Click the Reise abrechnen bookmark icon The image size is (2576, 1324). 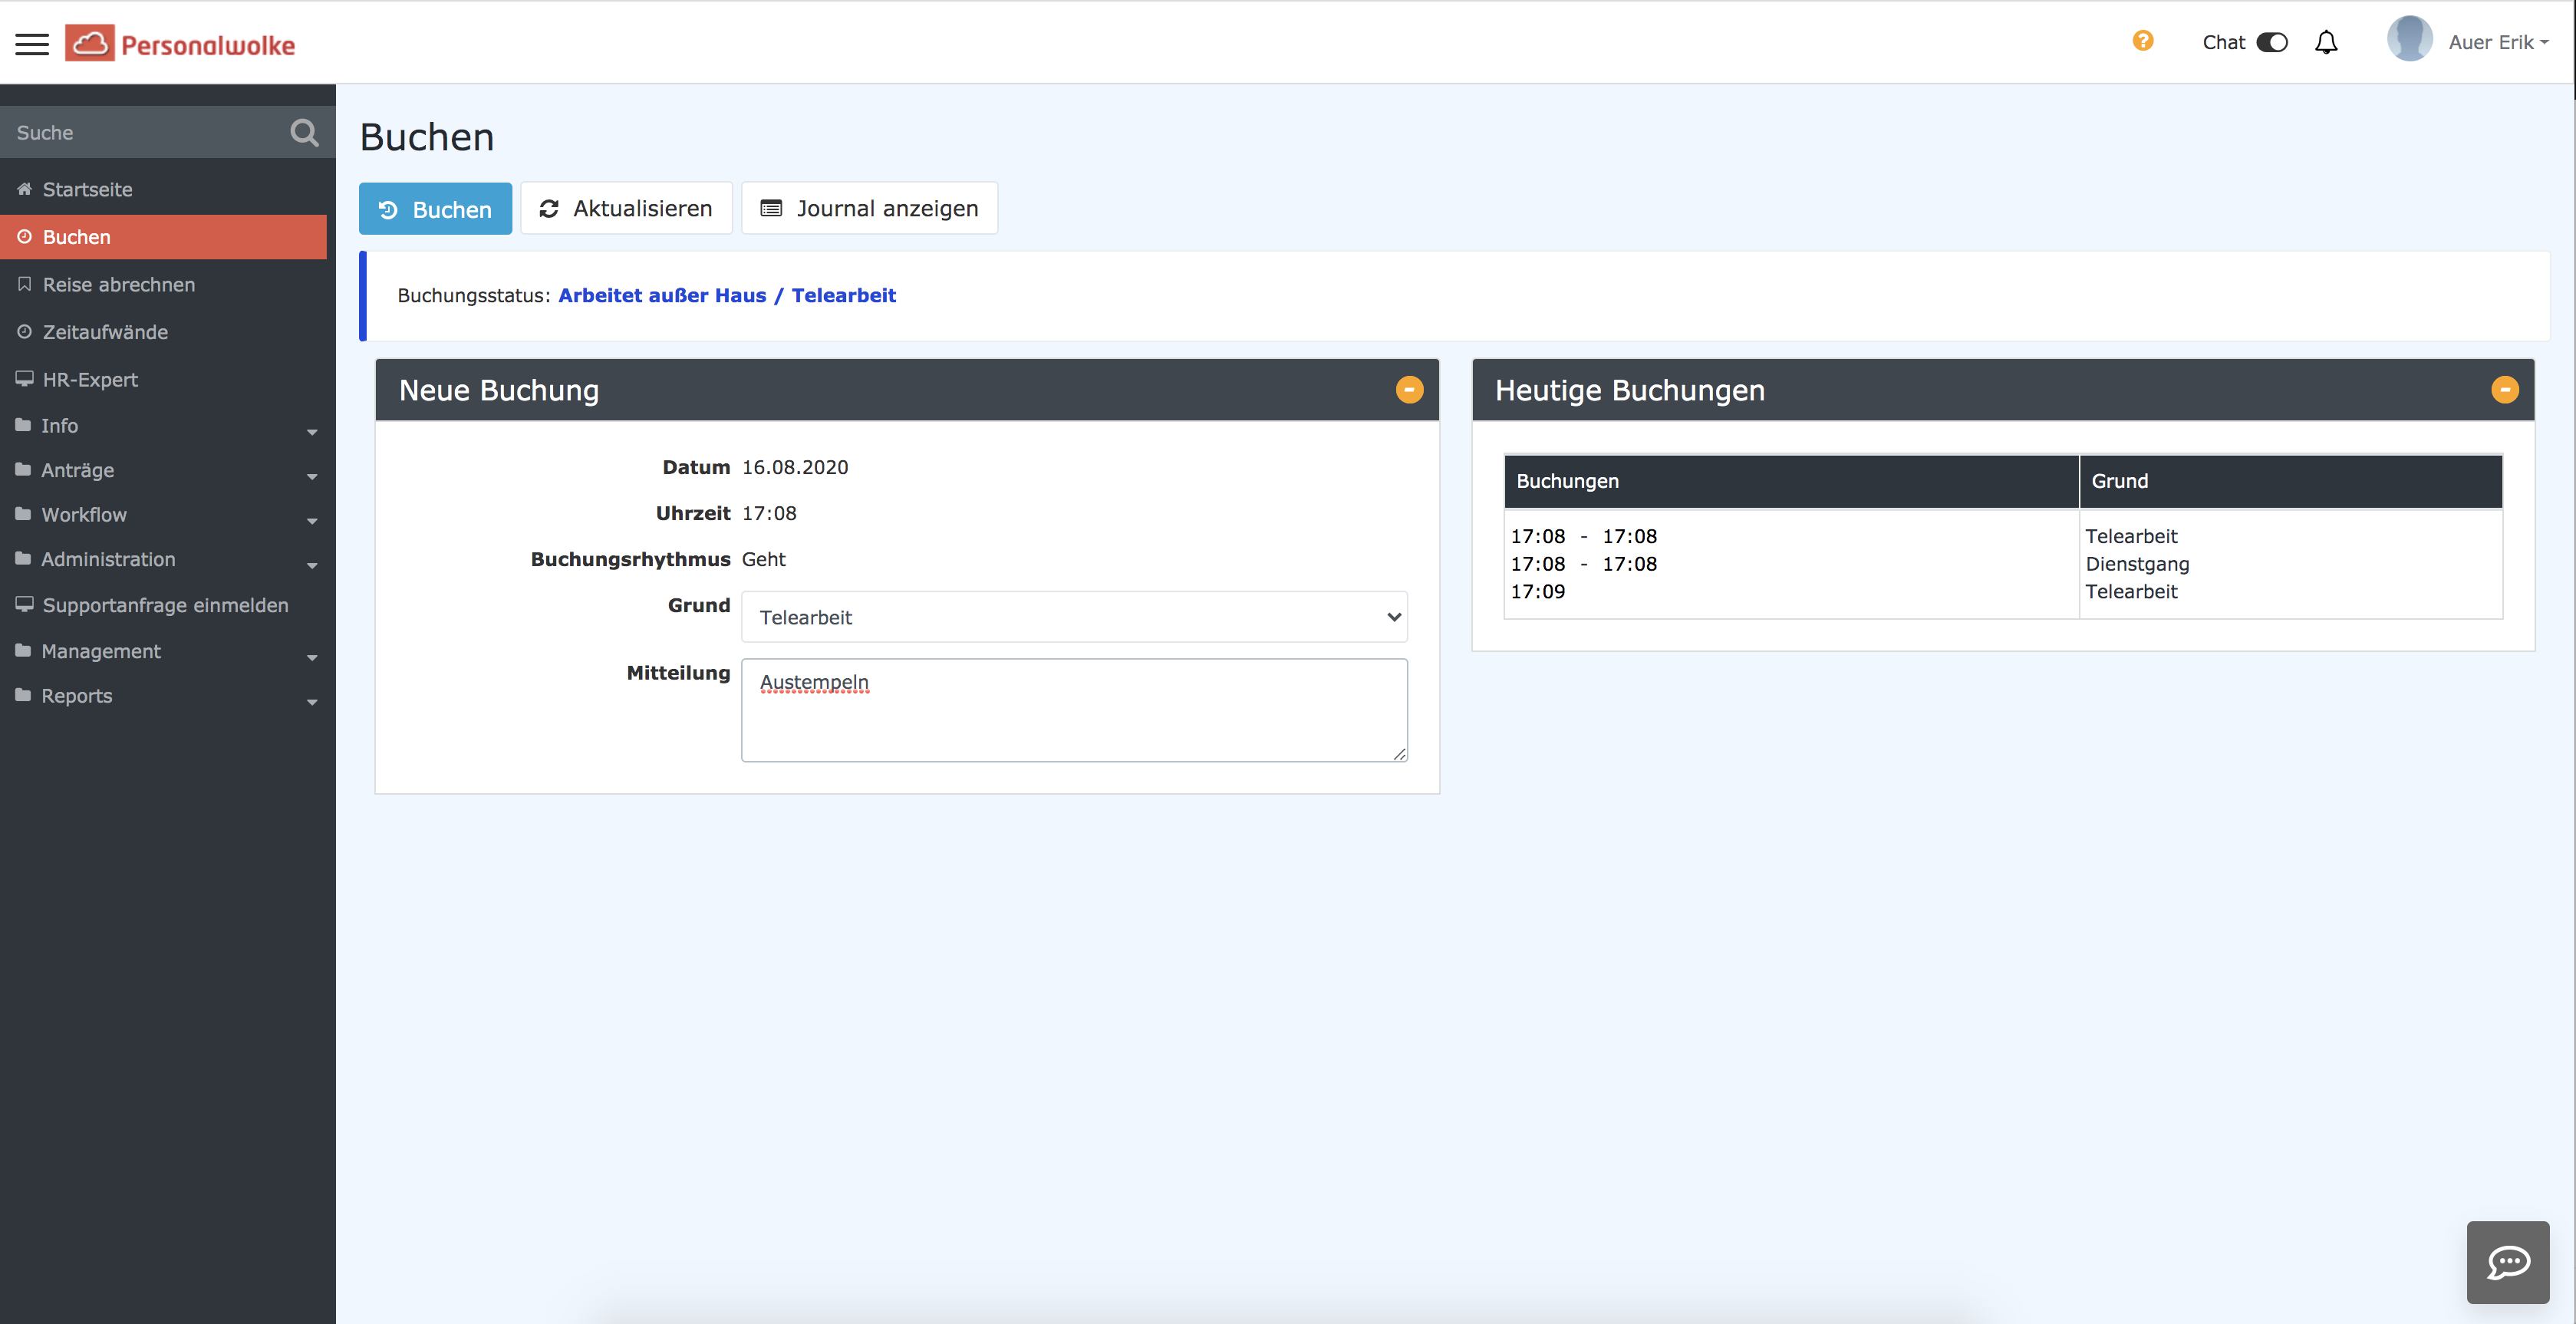point(24,284)
